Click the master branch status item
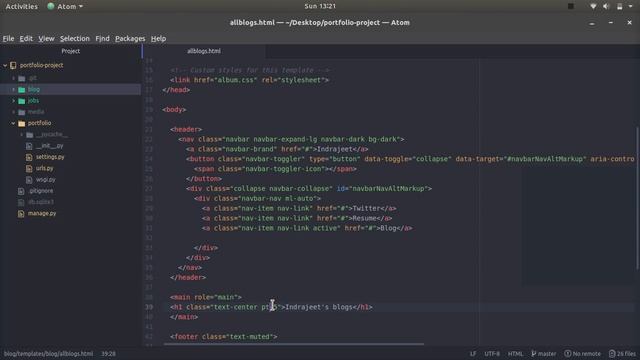Screen dimensions: 640x360 (543, 353)
